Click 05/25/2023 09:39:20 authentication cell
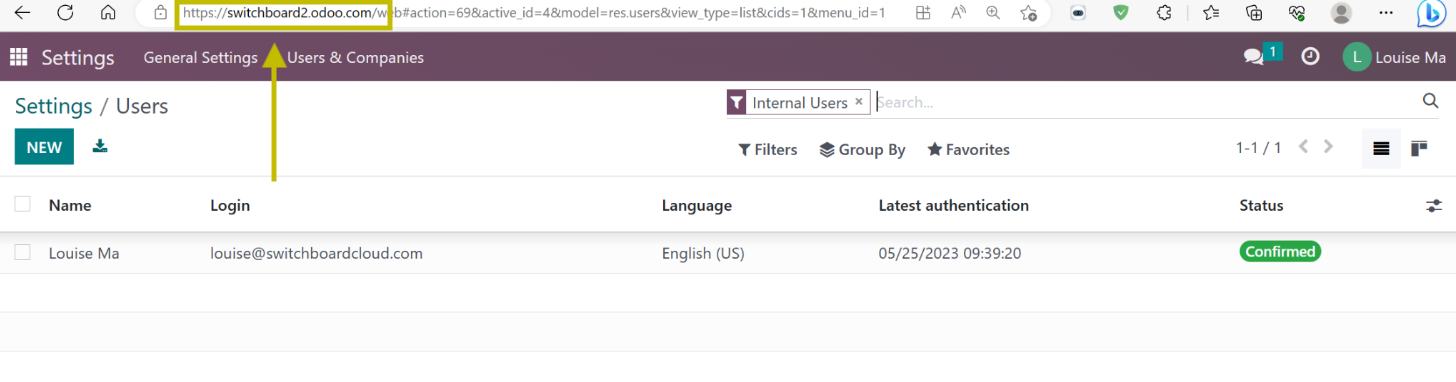Viewport: 1456px width, 382px height. [x=950, y=253]
